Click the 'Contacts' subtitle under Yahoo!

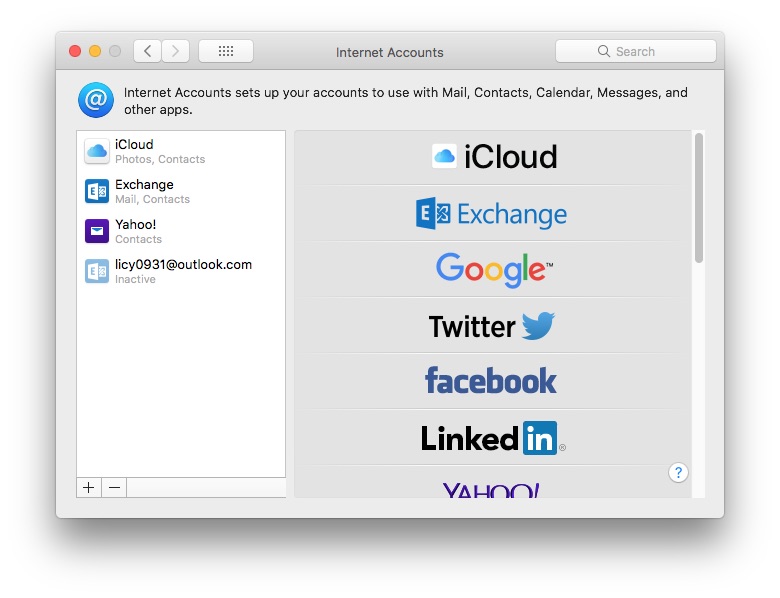[x=138, y=239]
